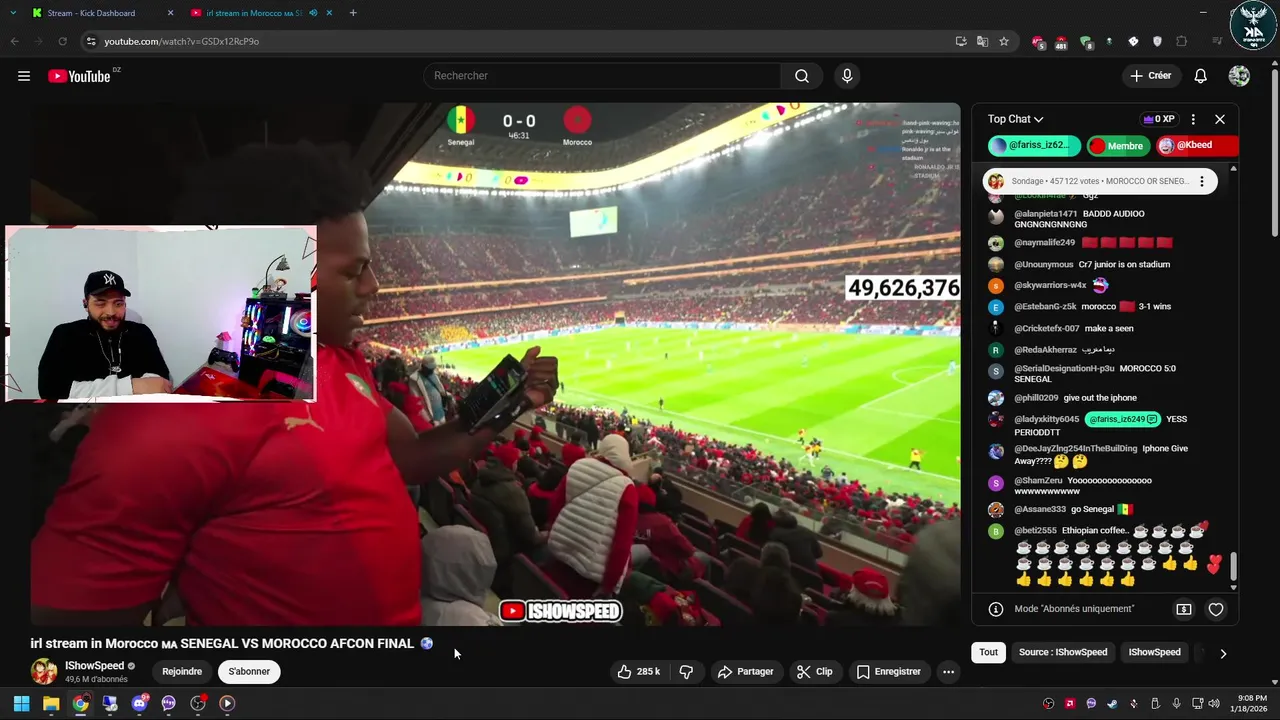Open the tab search dropdown arrow
The height and width of the screenshot is (720, 1280).
pos(13,13)
